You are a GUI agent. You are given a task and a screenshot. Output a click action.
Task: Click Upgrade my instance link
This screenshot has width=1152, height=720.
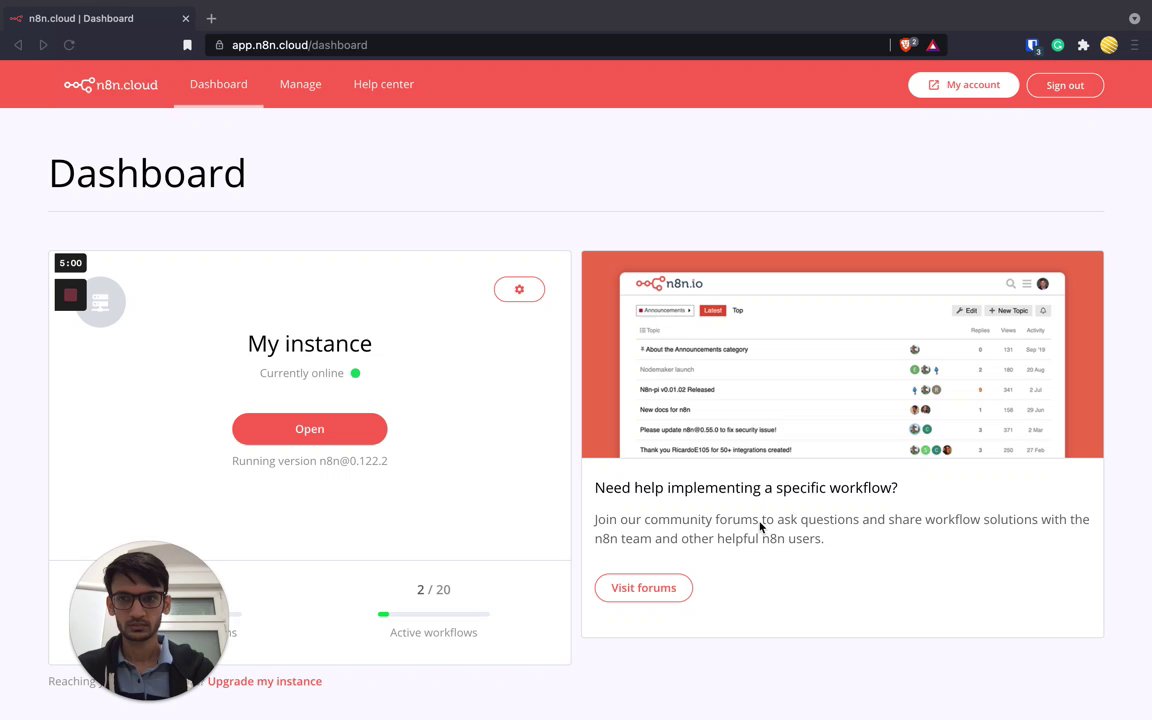[x=264, y=681]
